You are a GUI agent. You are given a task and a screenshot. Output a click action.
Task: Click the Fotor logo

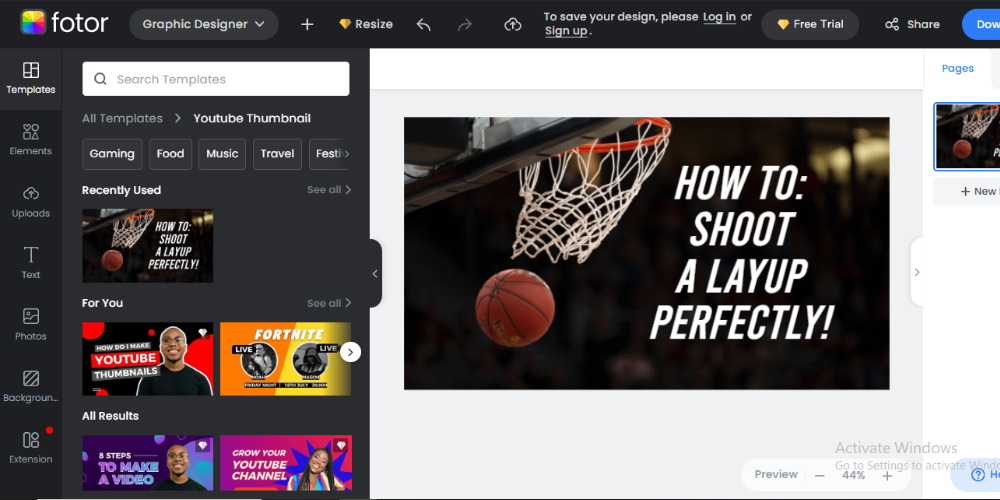tap(64, 24)
